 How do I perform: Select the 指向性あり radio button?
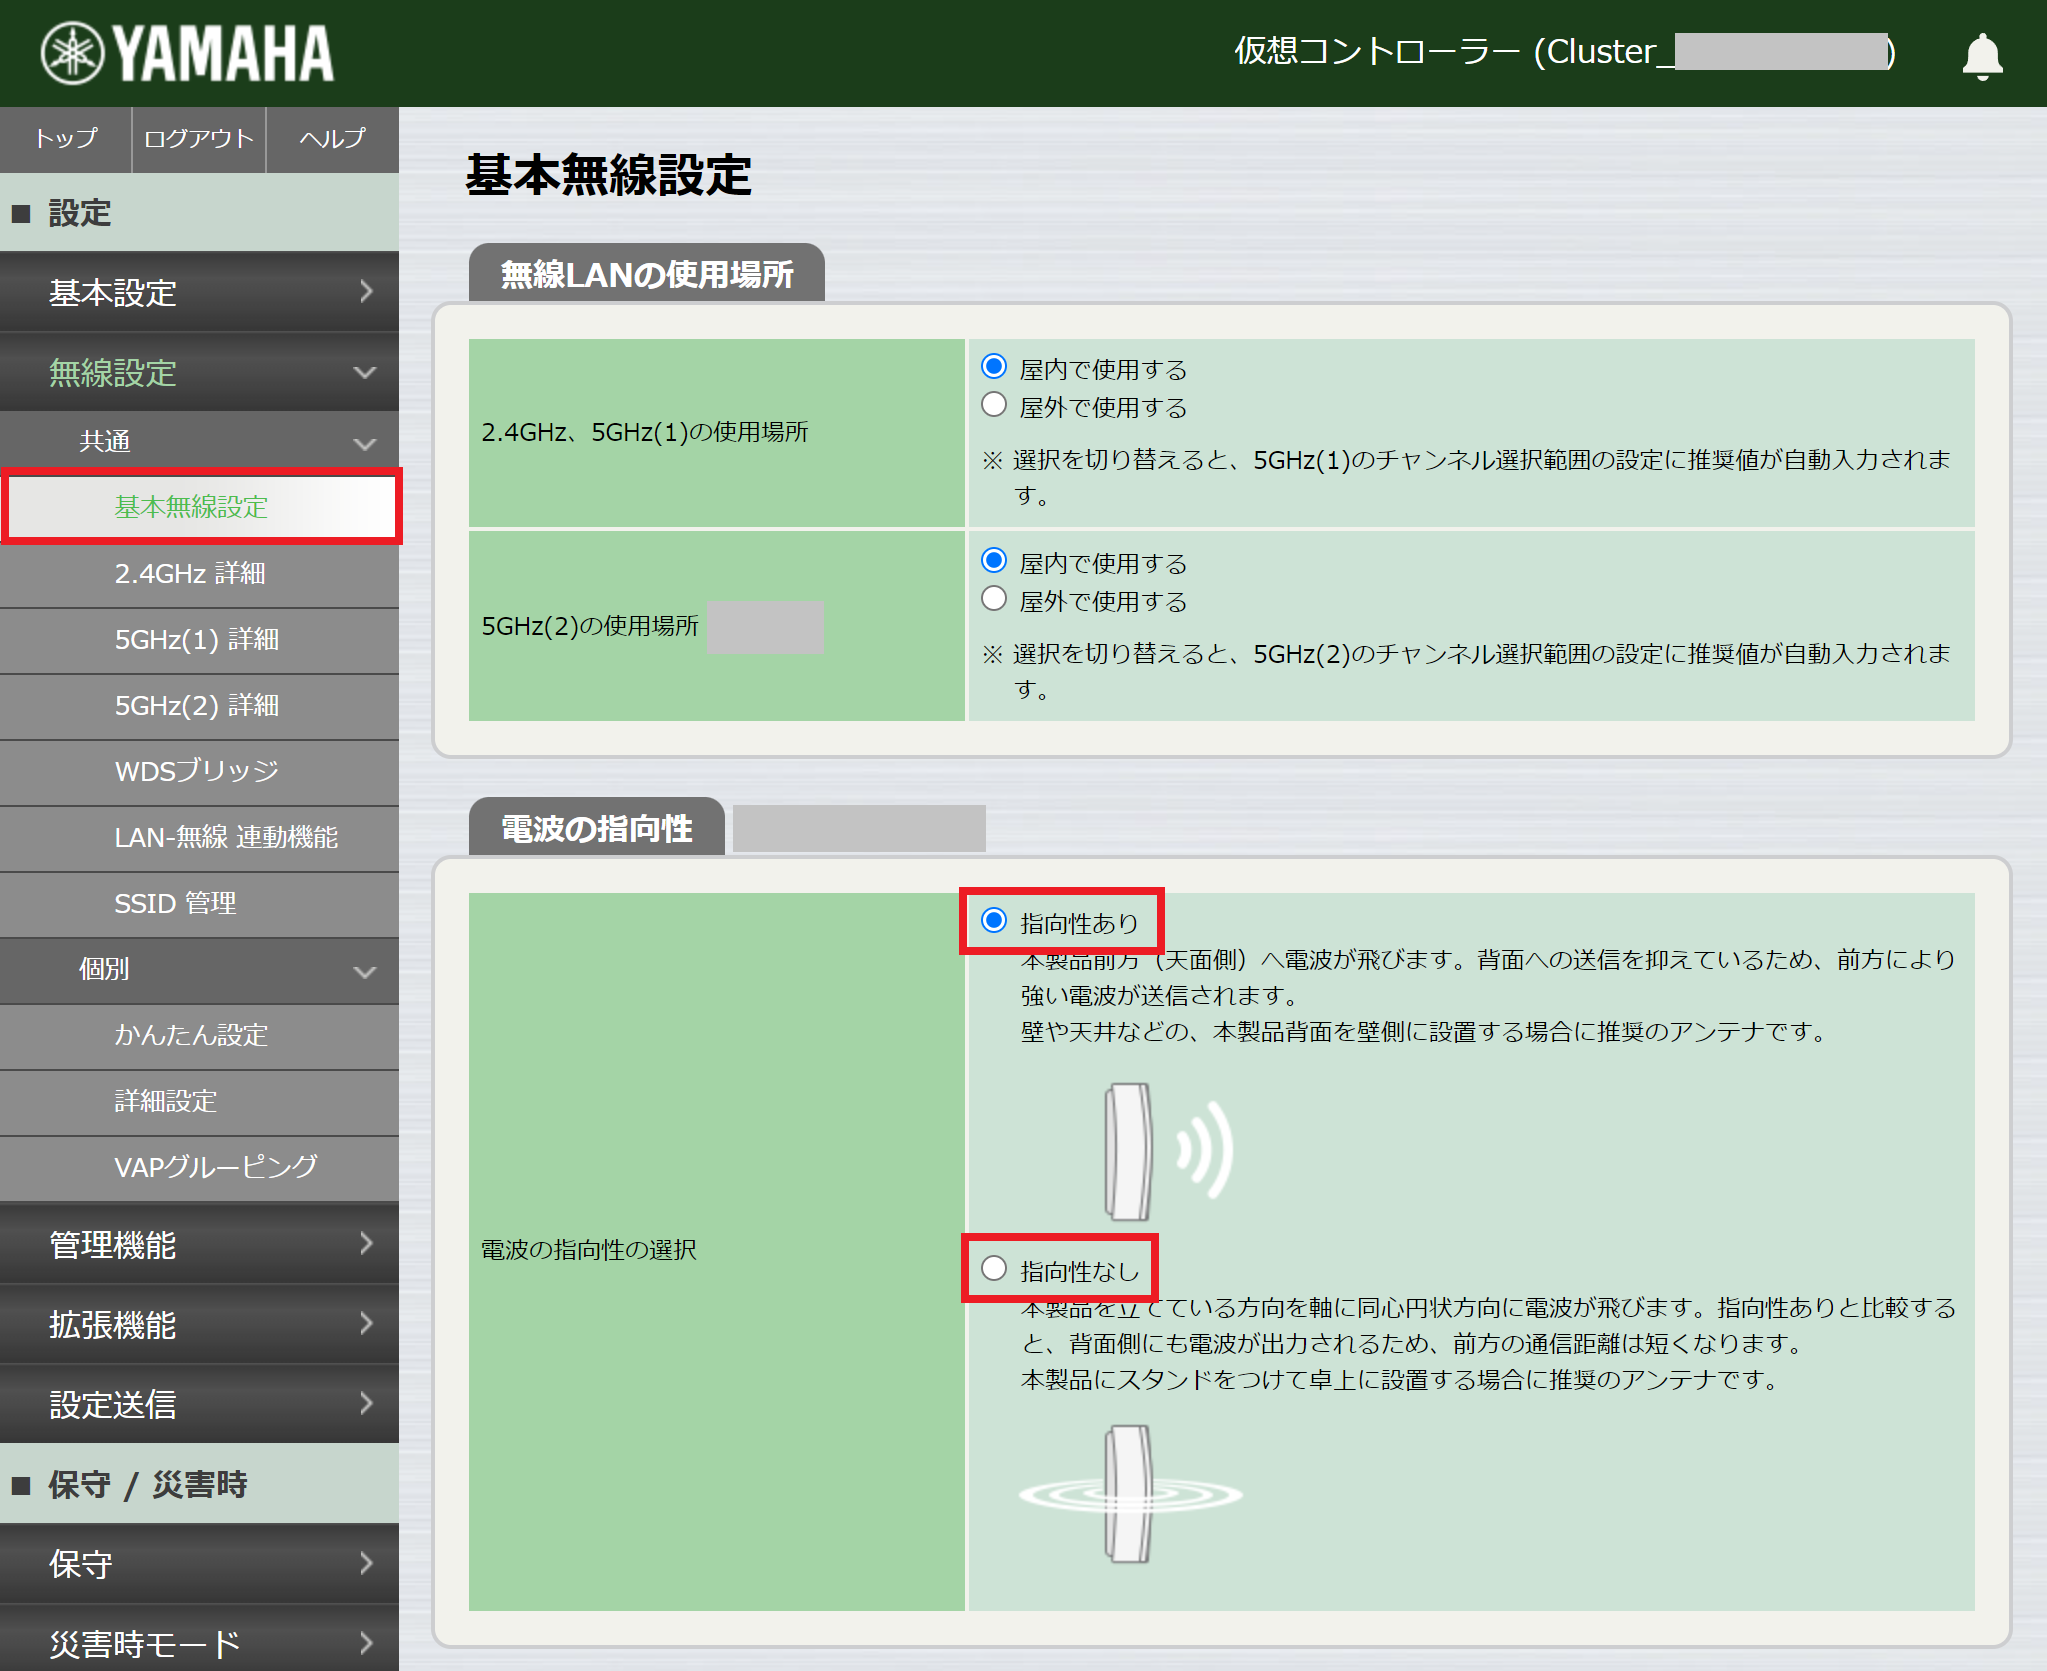click(994, 921)
